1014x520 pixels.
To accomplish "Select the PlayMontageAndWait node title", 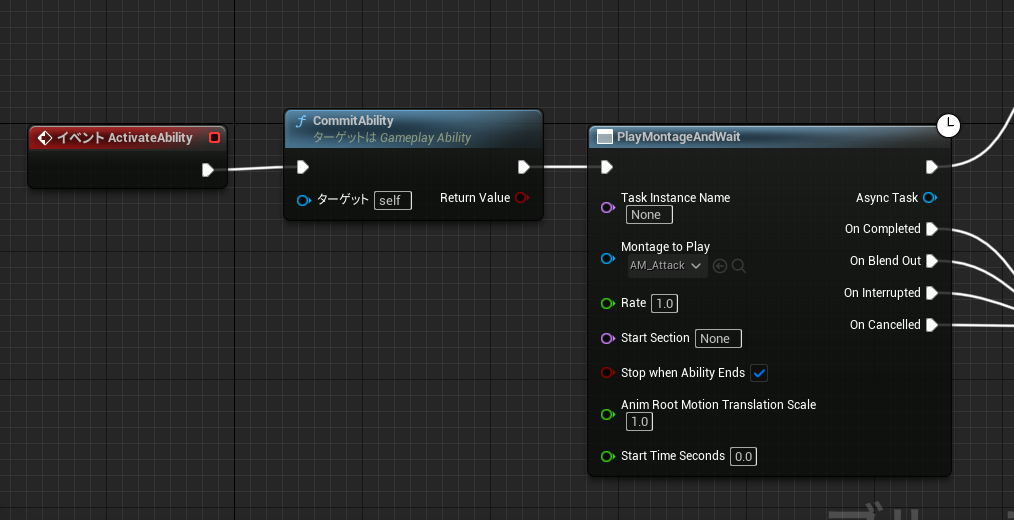I will (679, 137).
